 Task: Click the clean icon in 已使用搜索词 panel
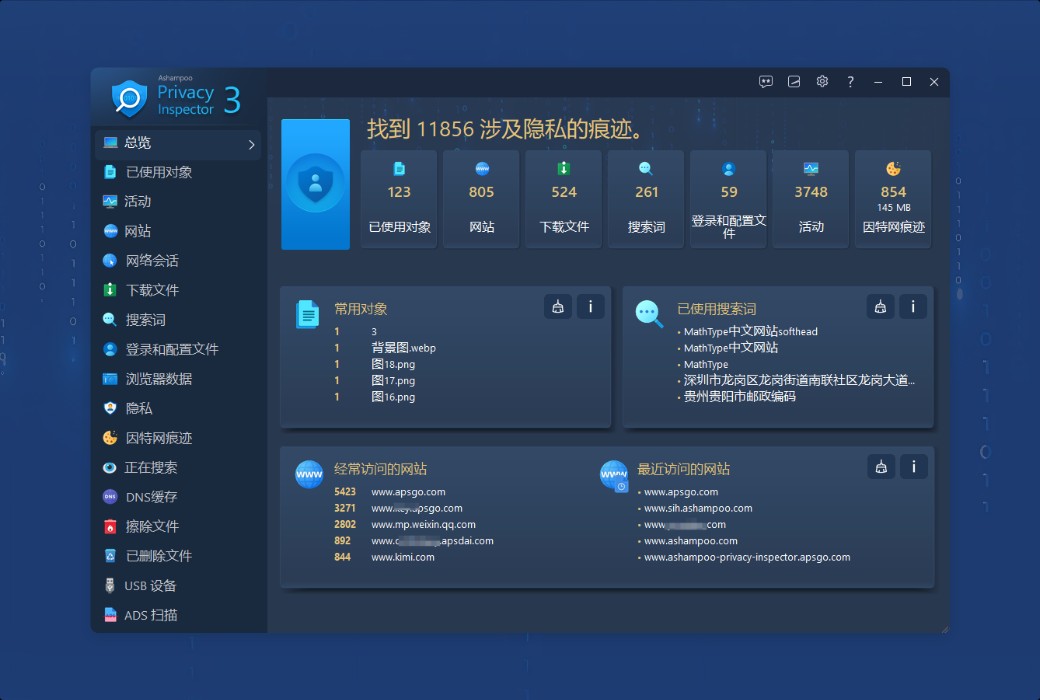[880, 307]
